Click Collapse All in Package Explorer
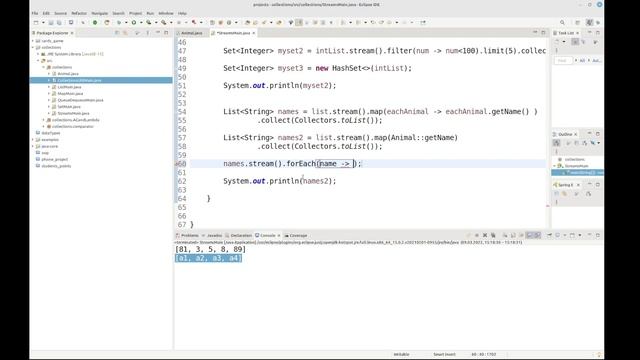Screen dimensions: 640x360 click(x=117, y=33)
